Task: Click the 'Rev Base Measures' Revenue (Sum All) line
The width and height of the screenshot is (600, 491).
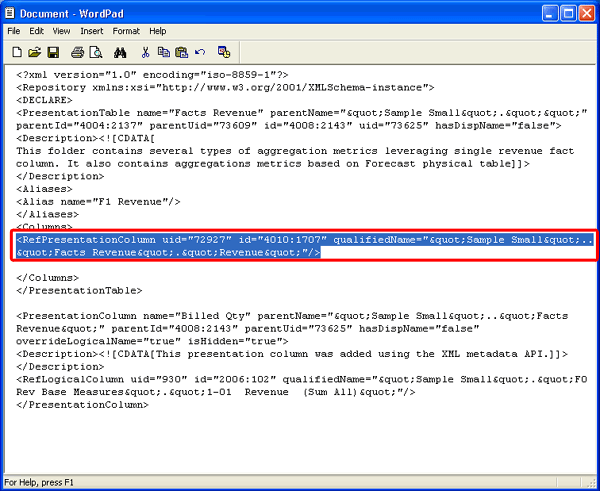Action: click(215, 392)
